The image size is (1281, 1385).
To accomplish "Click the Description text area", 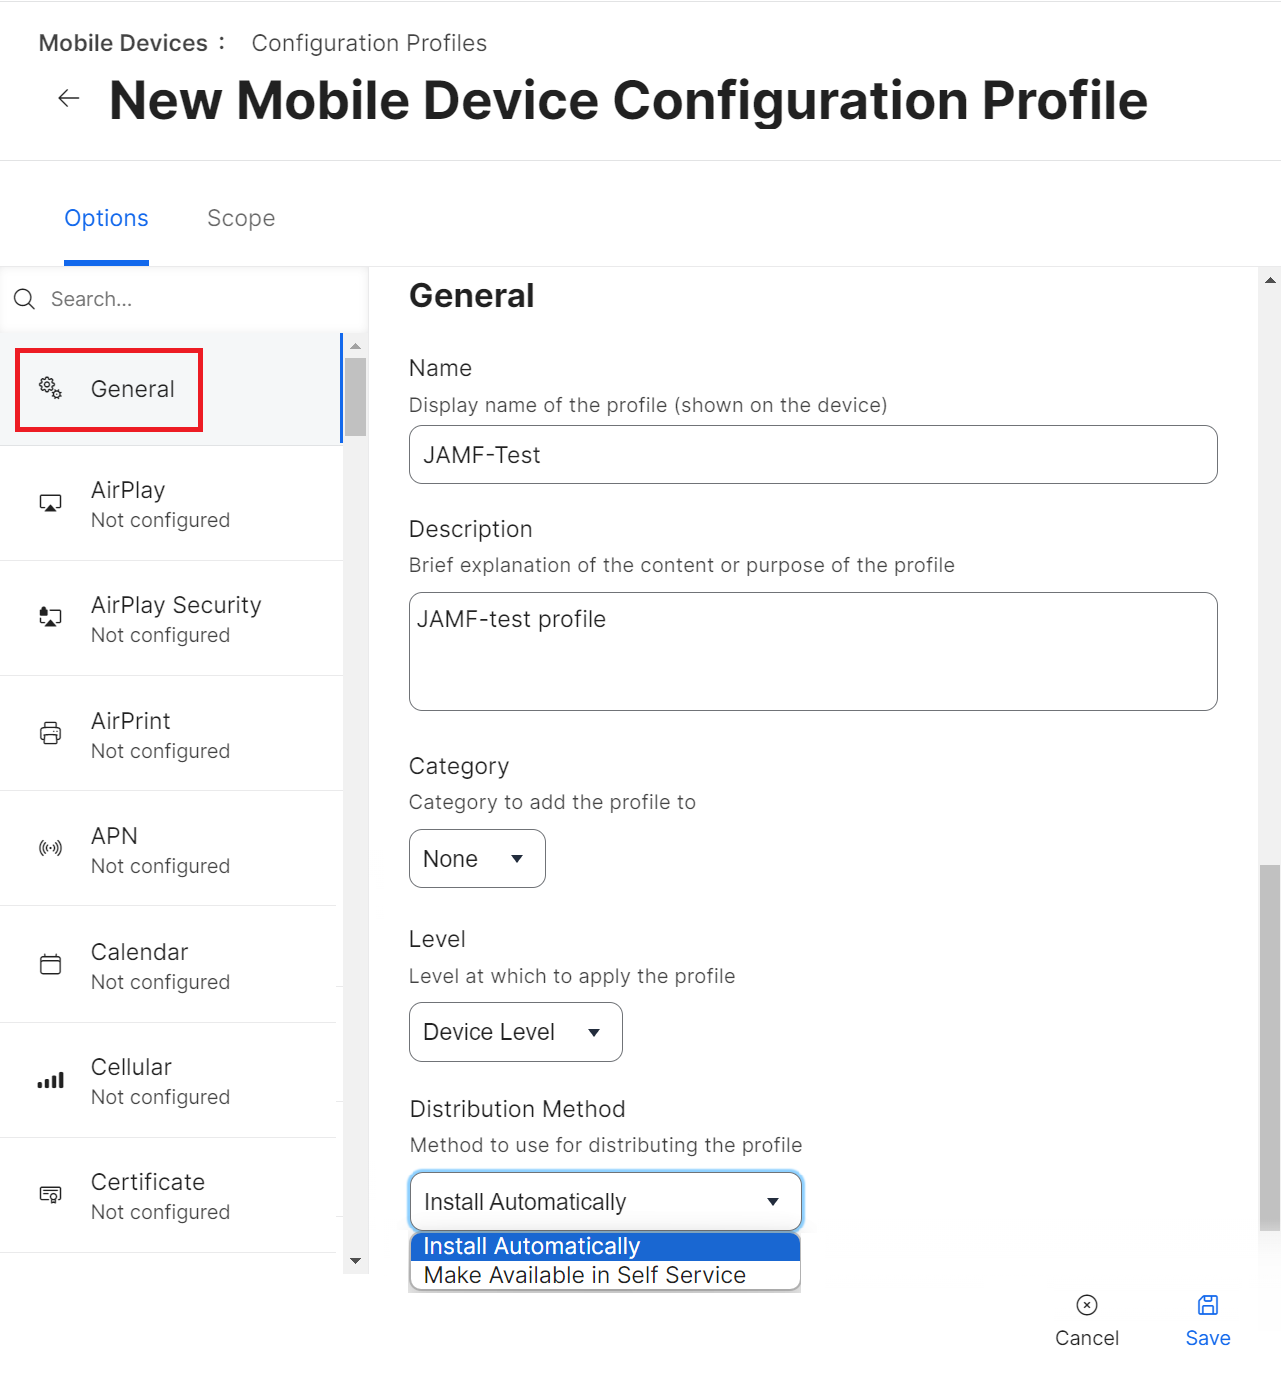I will click(813, 651).
